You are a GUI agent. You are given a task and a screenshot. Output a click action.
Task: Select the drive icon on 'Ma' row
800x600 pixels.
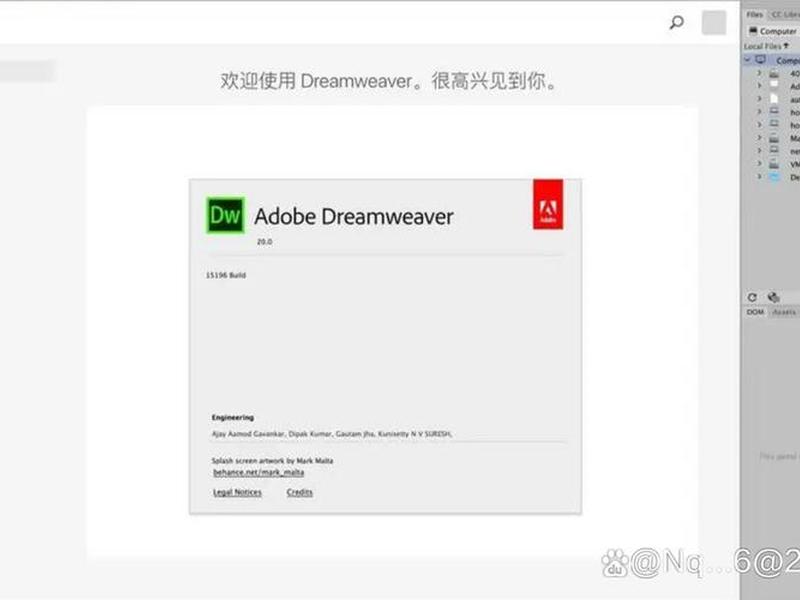774,138
